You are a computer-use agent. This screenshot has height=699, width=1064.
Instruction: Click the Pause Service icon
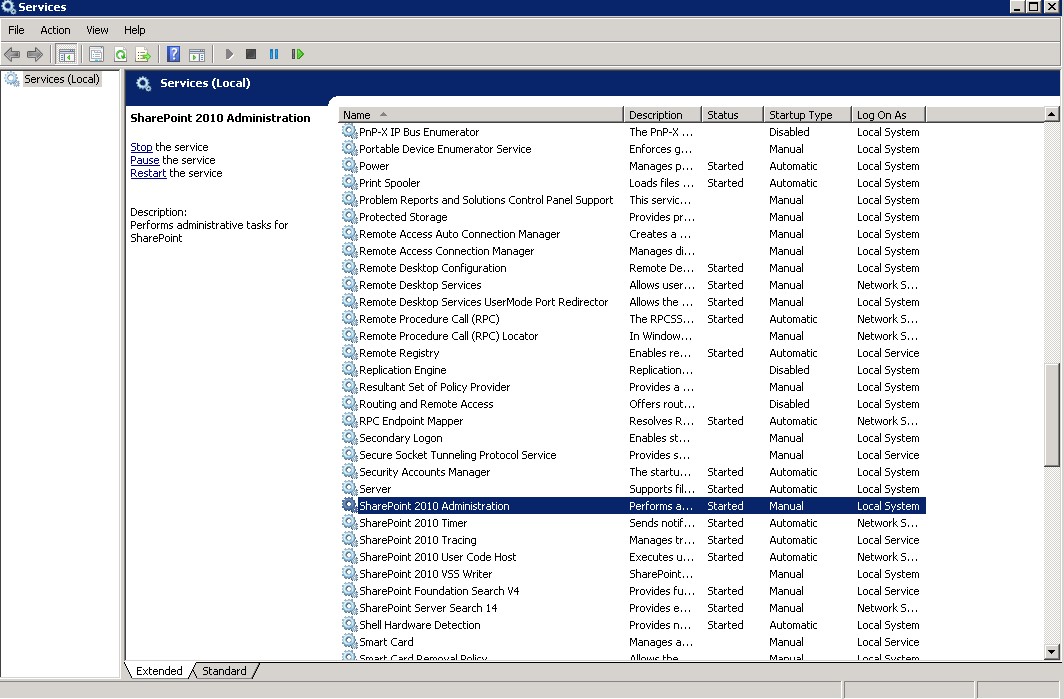pos(274,54)
